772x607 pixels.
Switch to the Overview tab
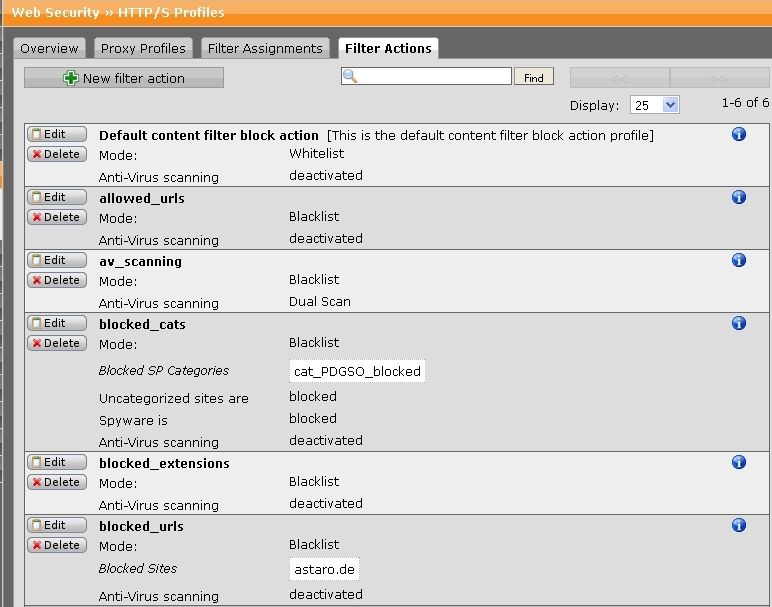pos(49,48)
